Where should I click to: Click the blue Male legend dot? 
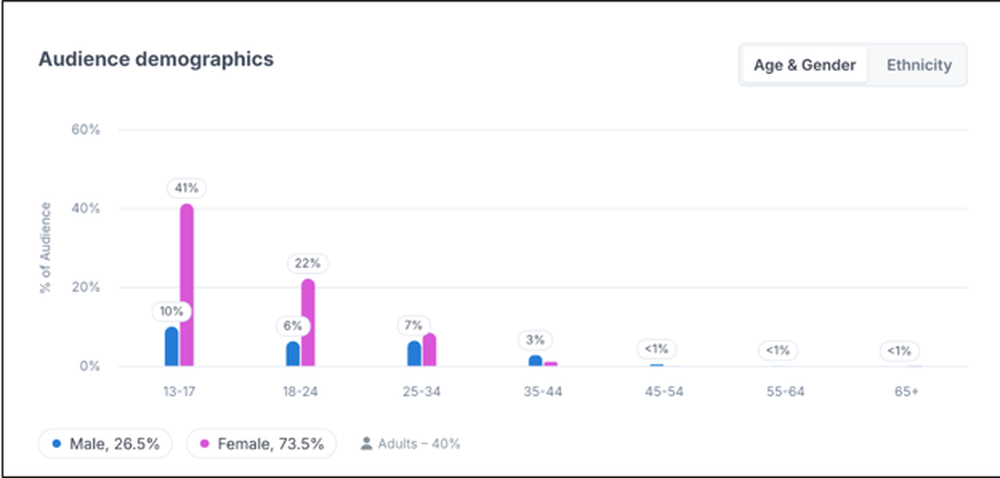click(57, 444)
